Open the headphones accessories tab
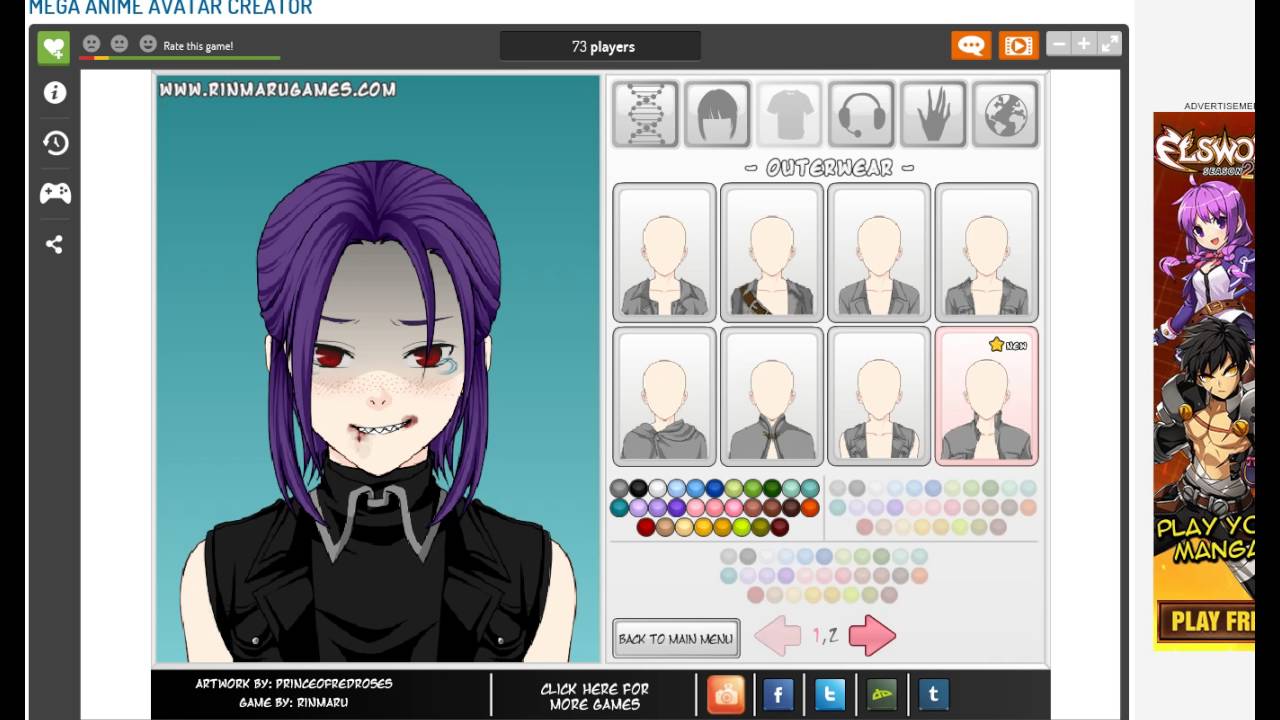The width and height of the screenshot is (1280, 720). [x=861, y=114]
